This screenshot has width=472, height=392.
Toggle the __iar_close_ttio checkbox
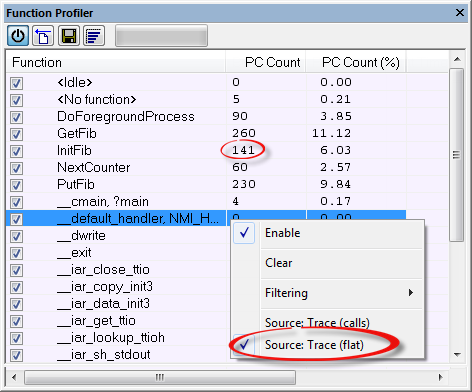pos(16,270)
